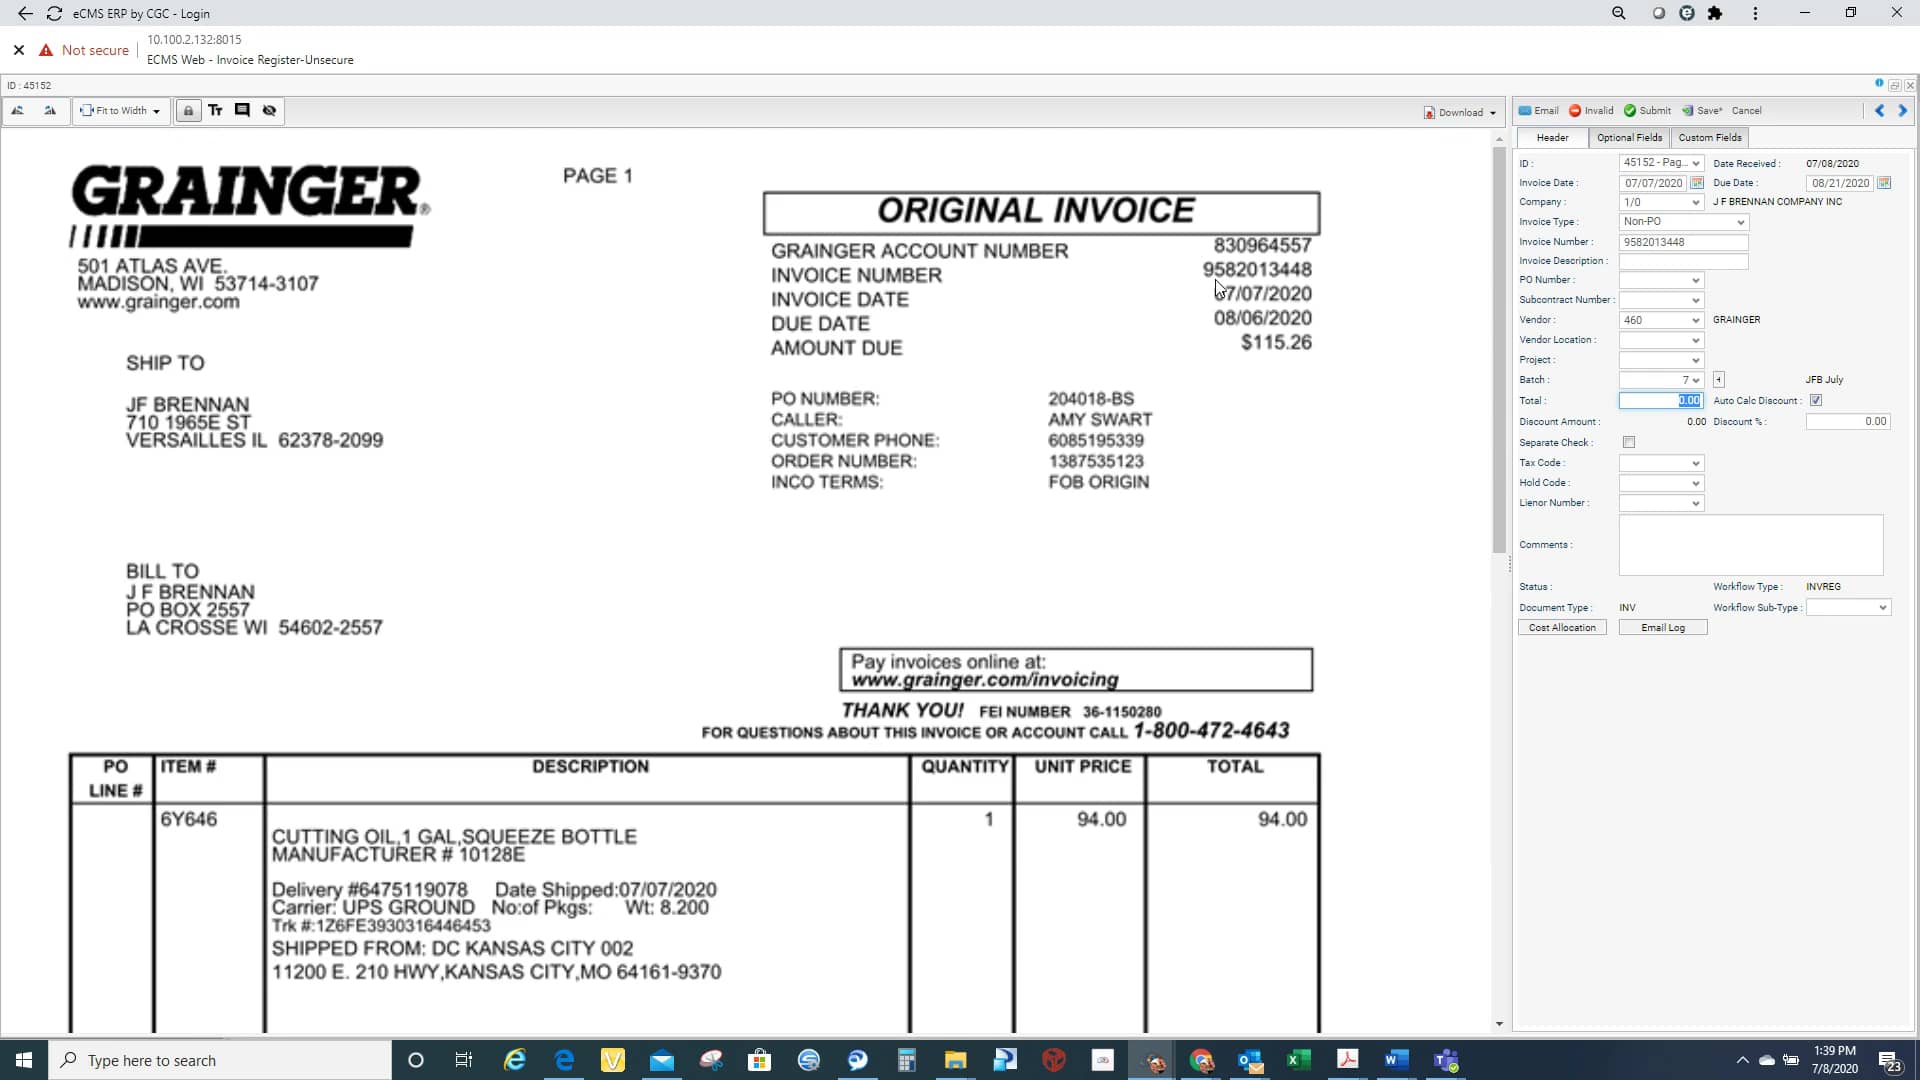Click the rotate left icon in viewer toolbar
The height and width of the screenshot is (1080, 1920).
[x=18, y=111]
